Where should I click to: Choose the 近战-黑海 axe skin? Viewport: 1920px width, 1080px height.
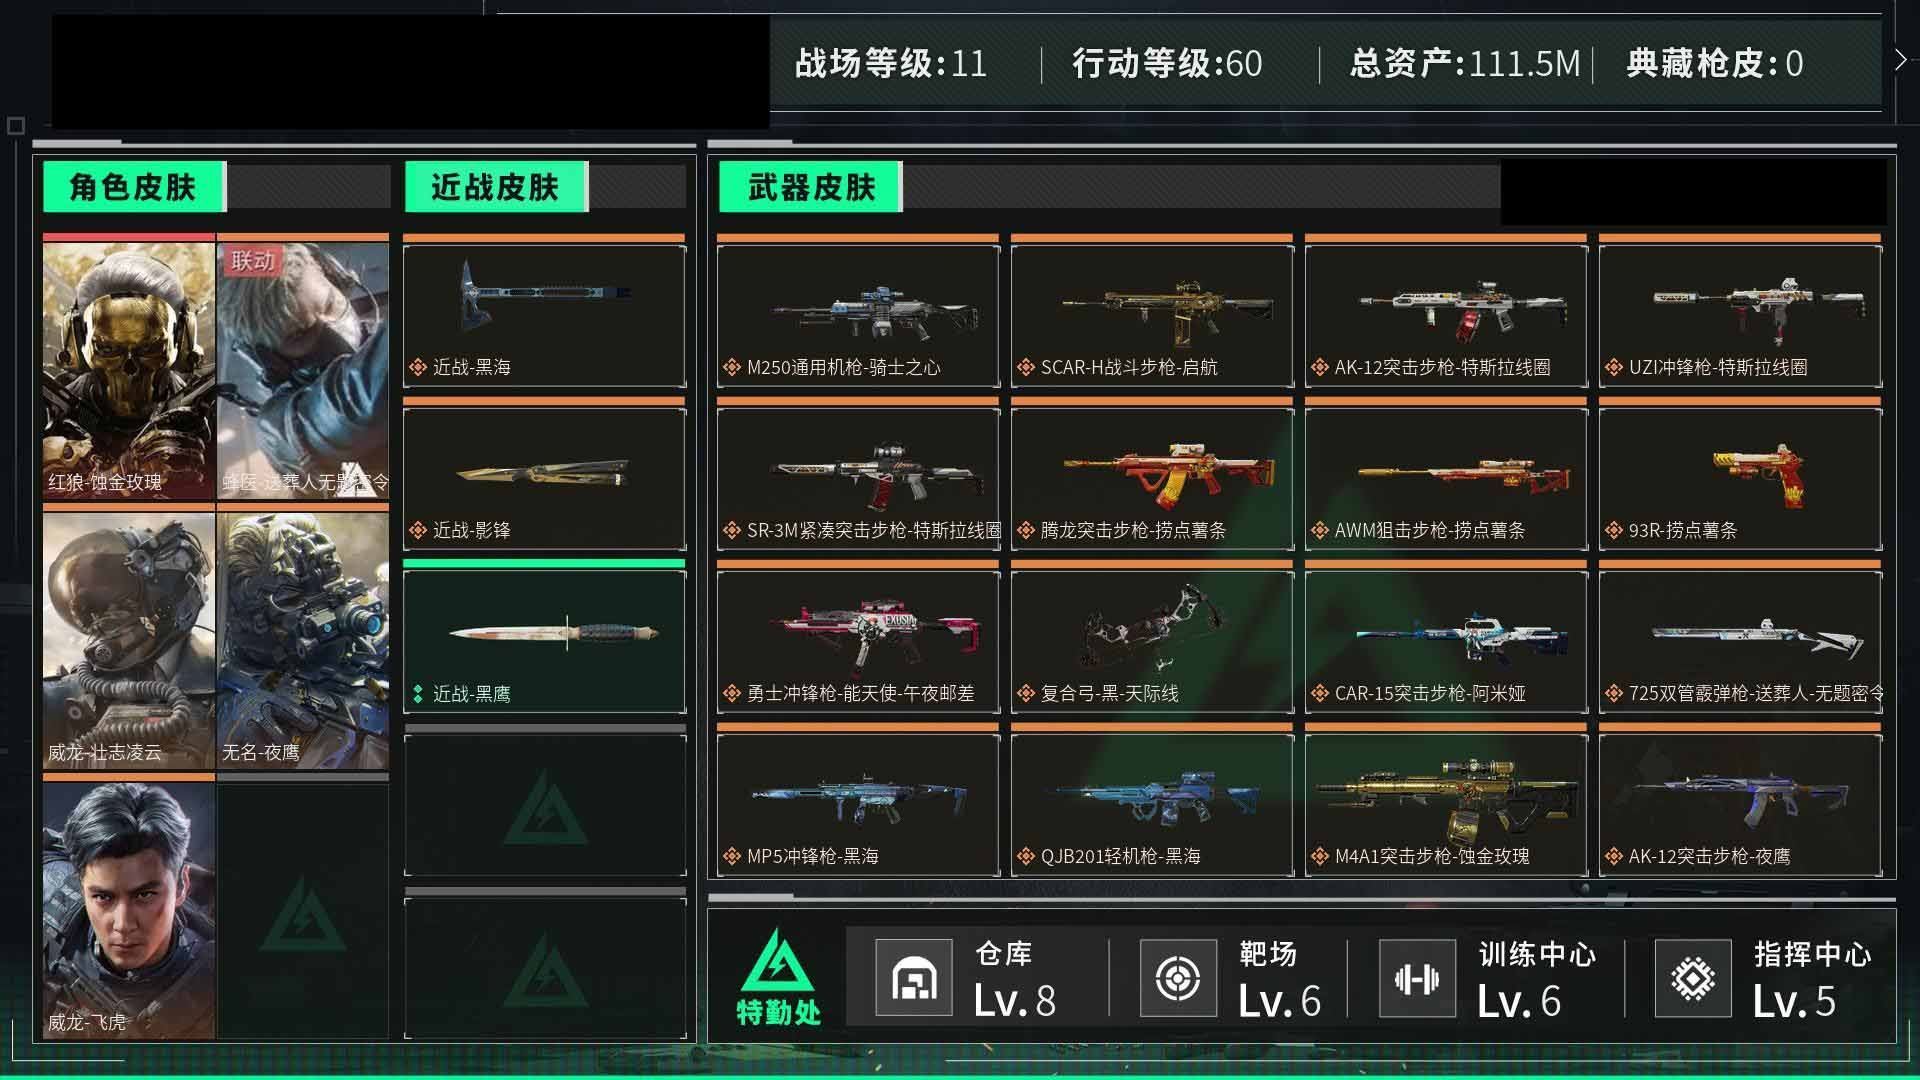tap(545, 315)
